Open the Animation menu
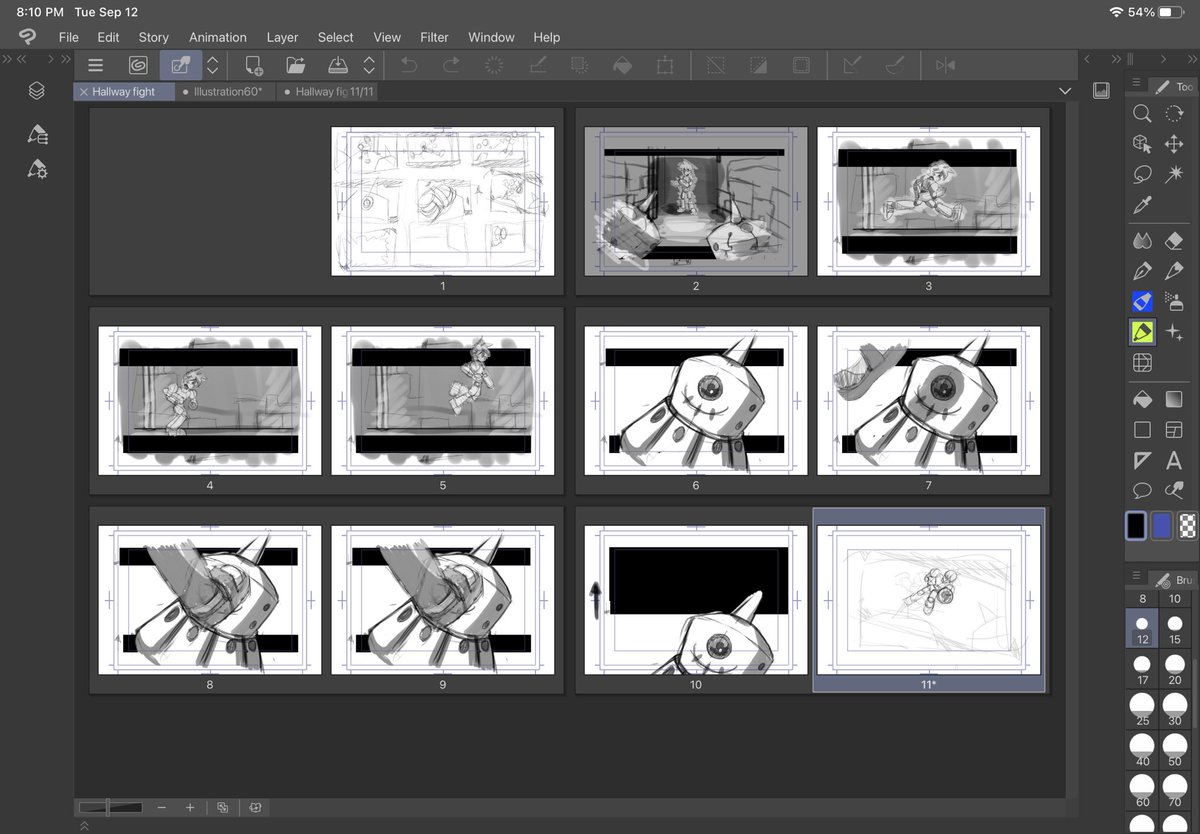Screen dimensions: 1200x834 (x=218, y=37)
